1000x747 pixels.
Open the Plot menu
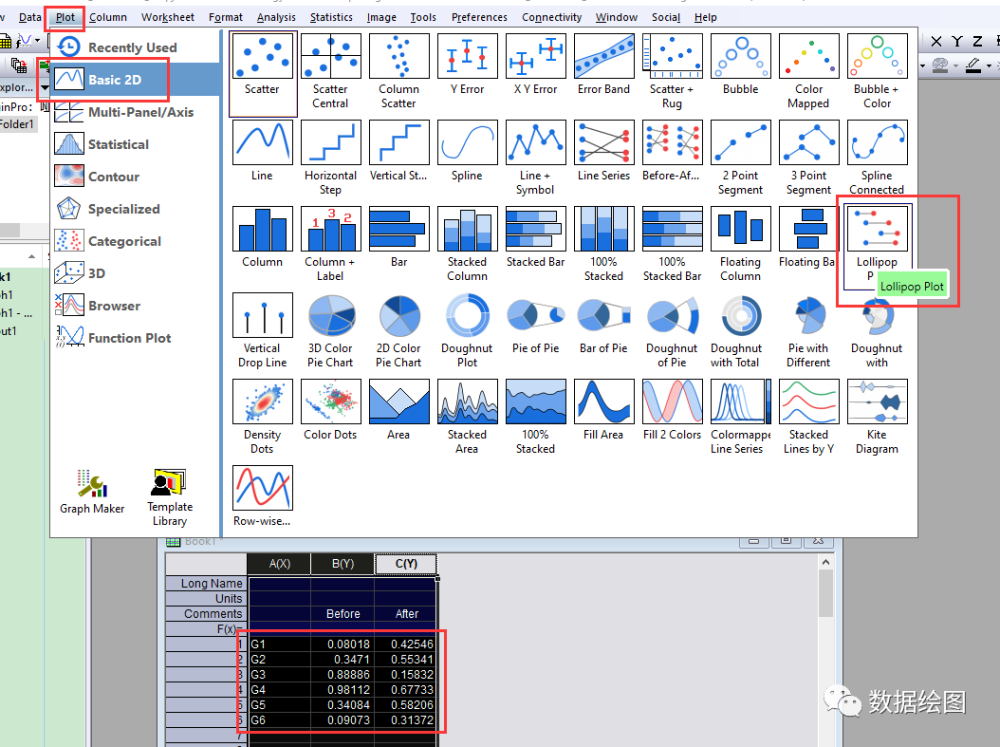coord(65,17)
